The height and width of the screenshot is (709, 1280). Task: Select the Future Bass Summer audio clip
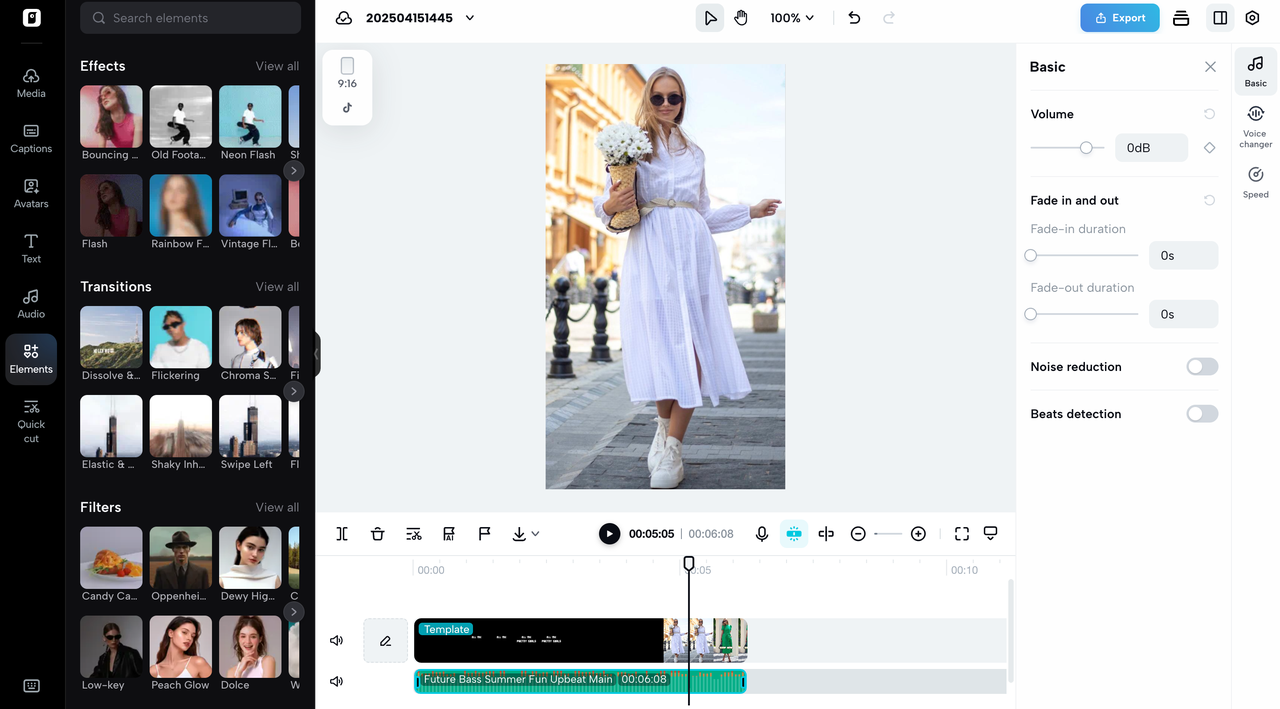[580, 681]
